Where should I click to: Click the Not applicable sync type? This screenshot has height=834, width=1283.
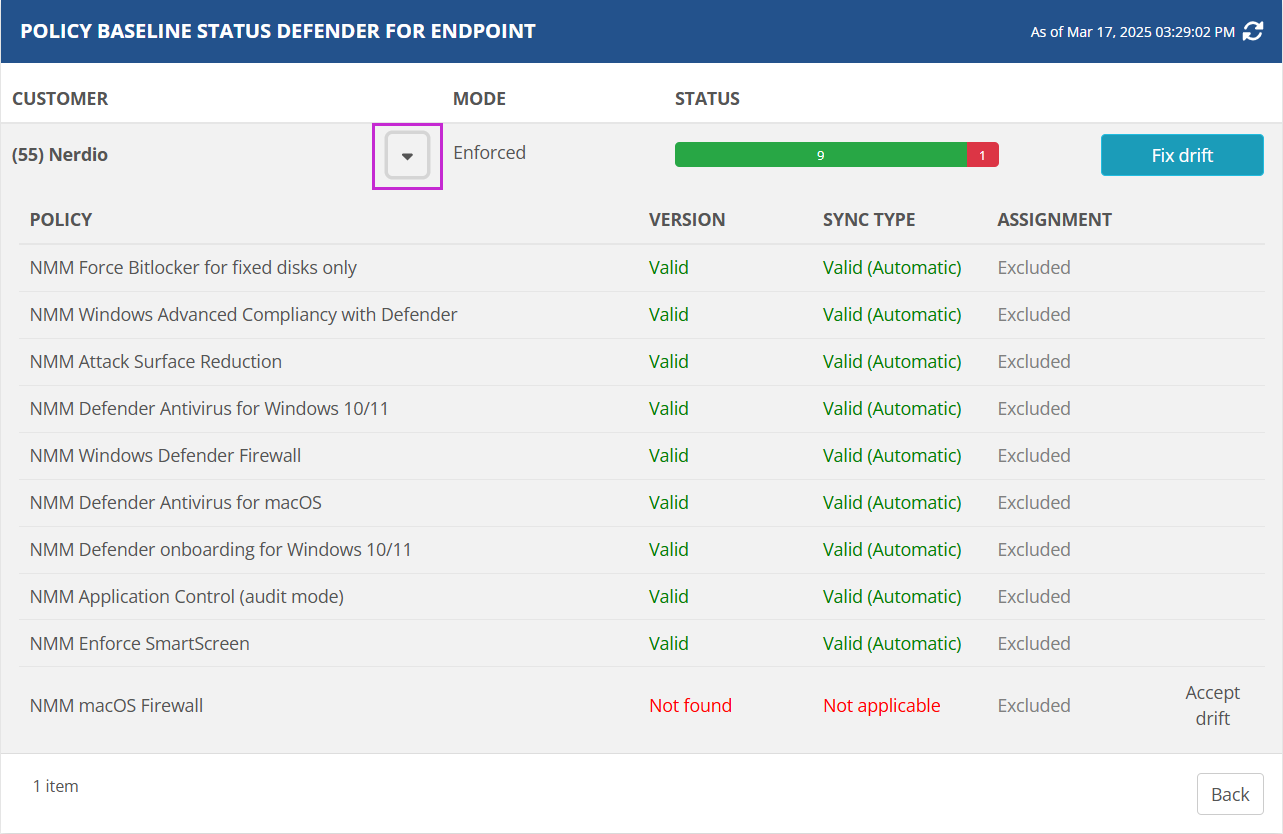tap(882, 705)
